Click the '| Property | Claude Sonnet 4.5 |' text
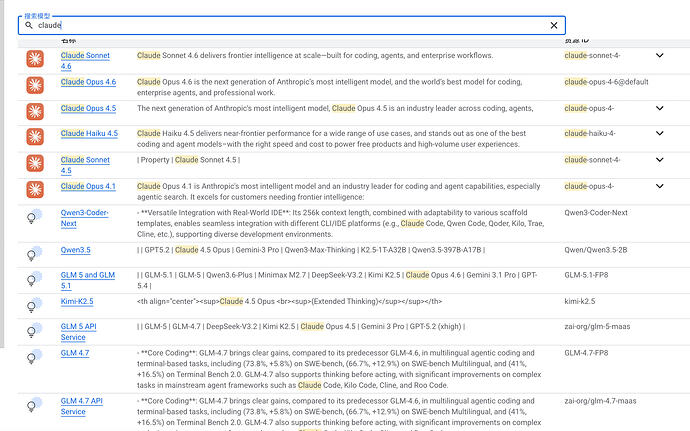 click(x=188, y=160)
